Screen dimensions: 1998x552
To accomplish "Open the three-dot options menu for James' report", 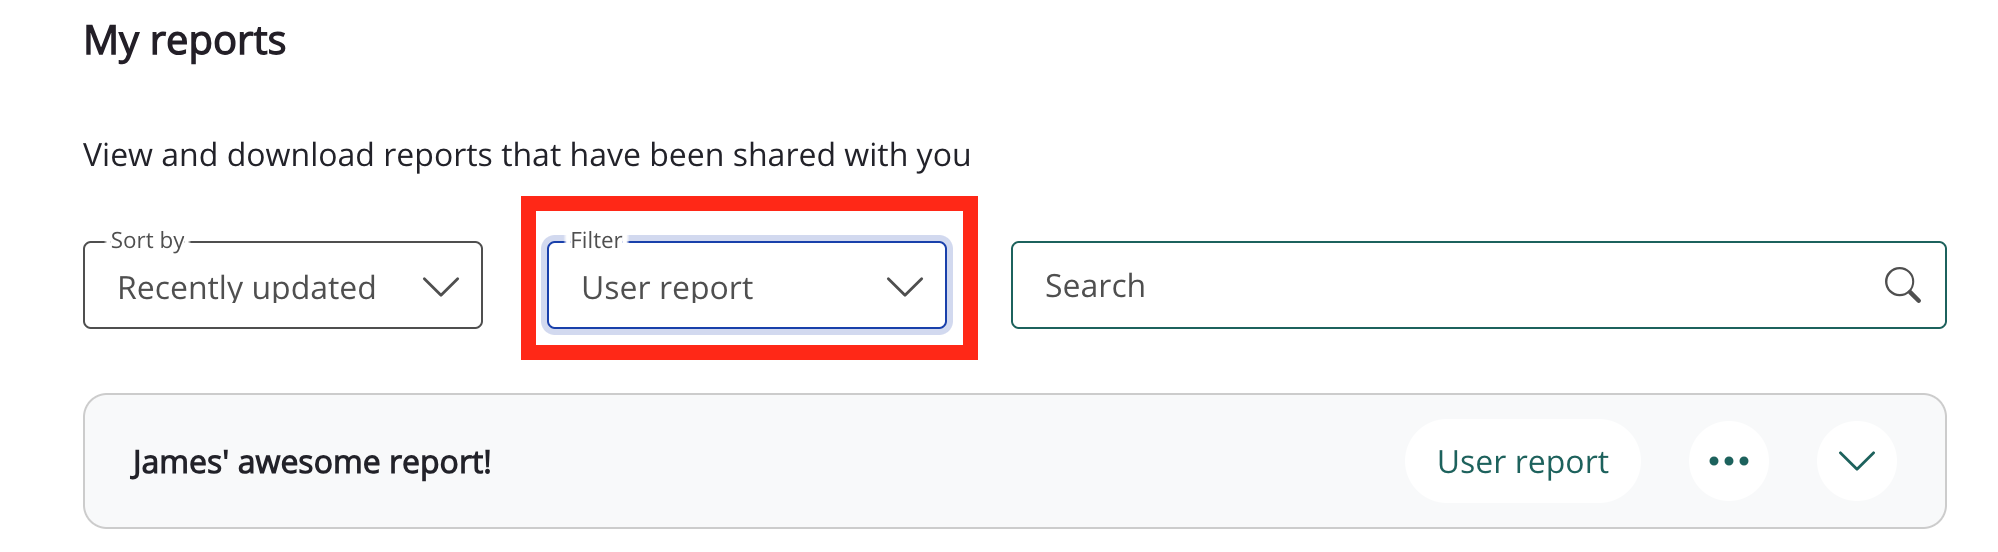I will (x=1728, y=461).
